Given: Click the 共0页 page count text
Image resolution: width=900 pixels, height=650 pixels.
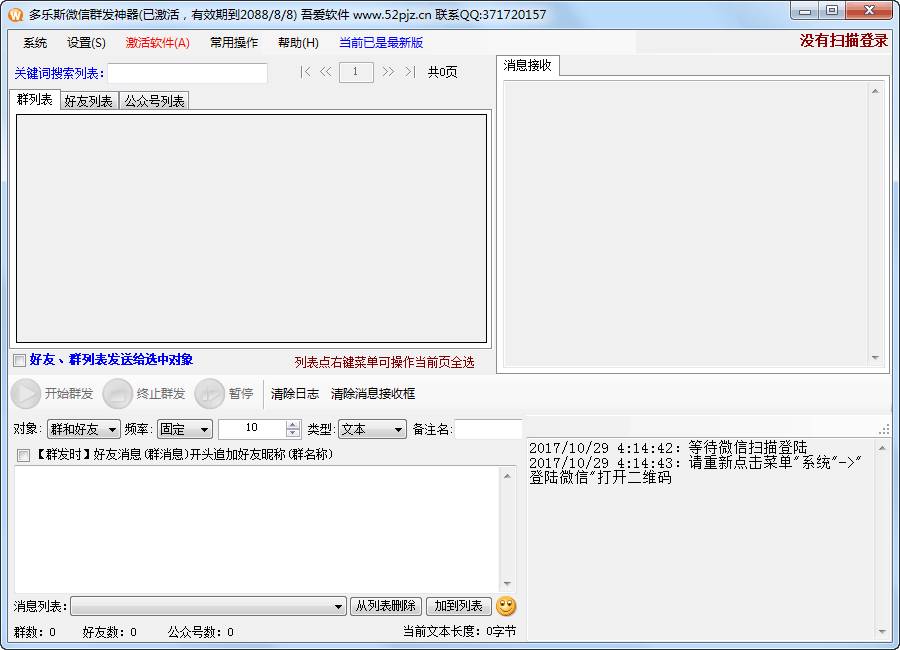Looking at the screenshot, I should click(x=443, y=72).
